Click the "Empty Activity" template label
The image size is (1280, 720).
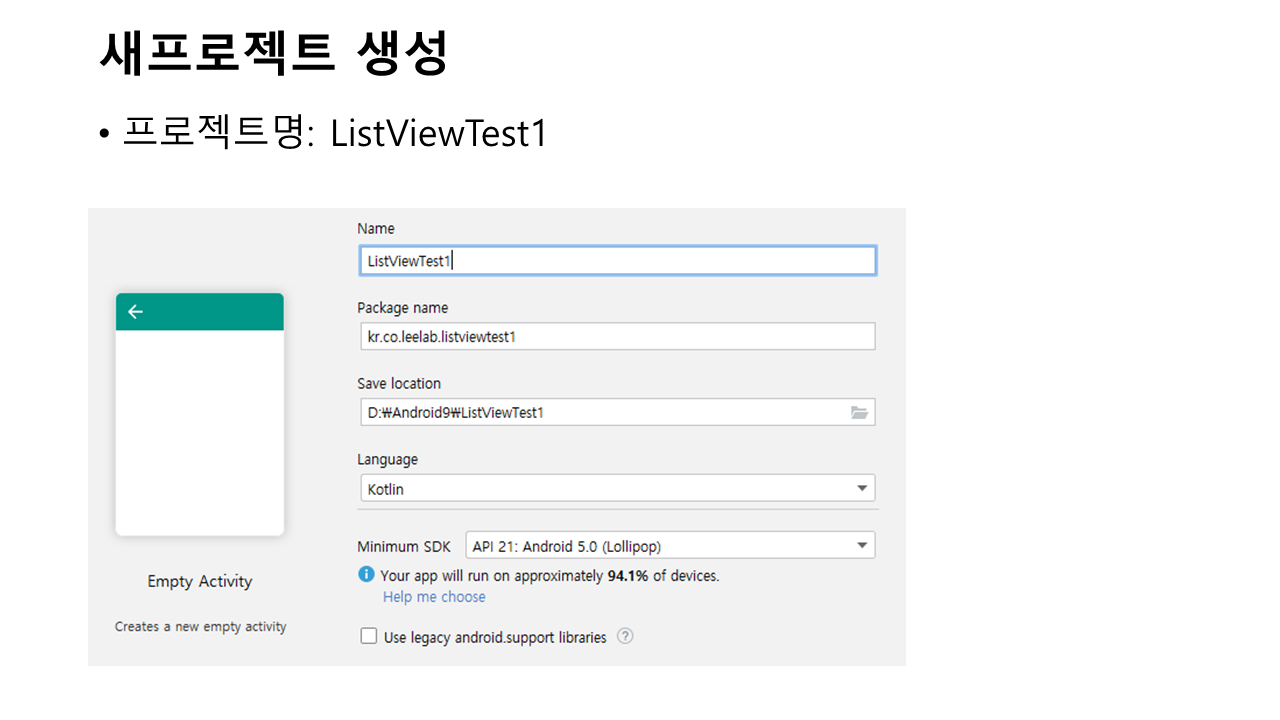200,582
